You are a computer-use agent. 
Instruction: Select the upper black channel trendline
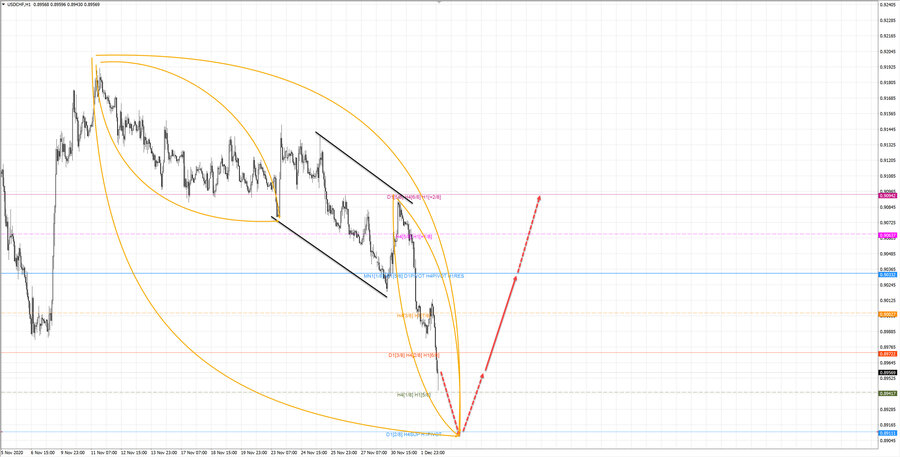click(364, 168)
